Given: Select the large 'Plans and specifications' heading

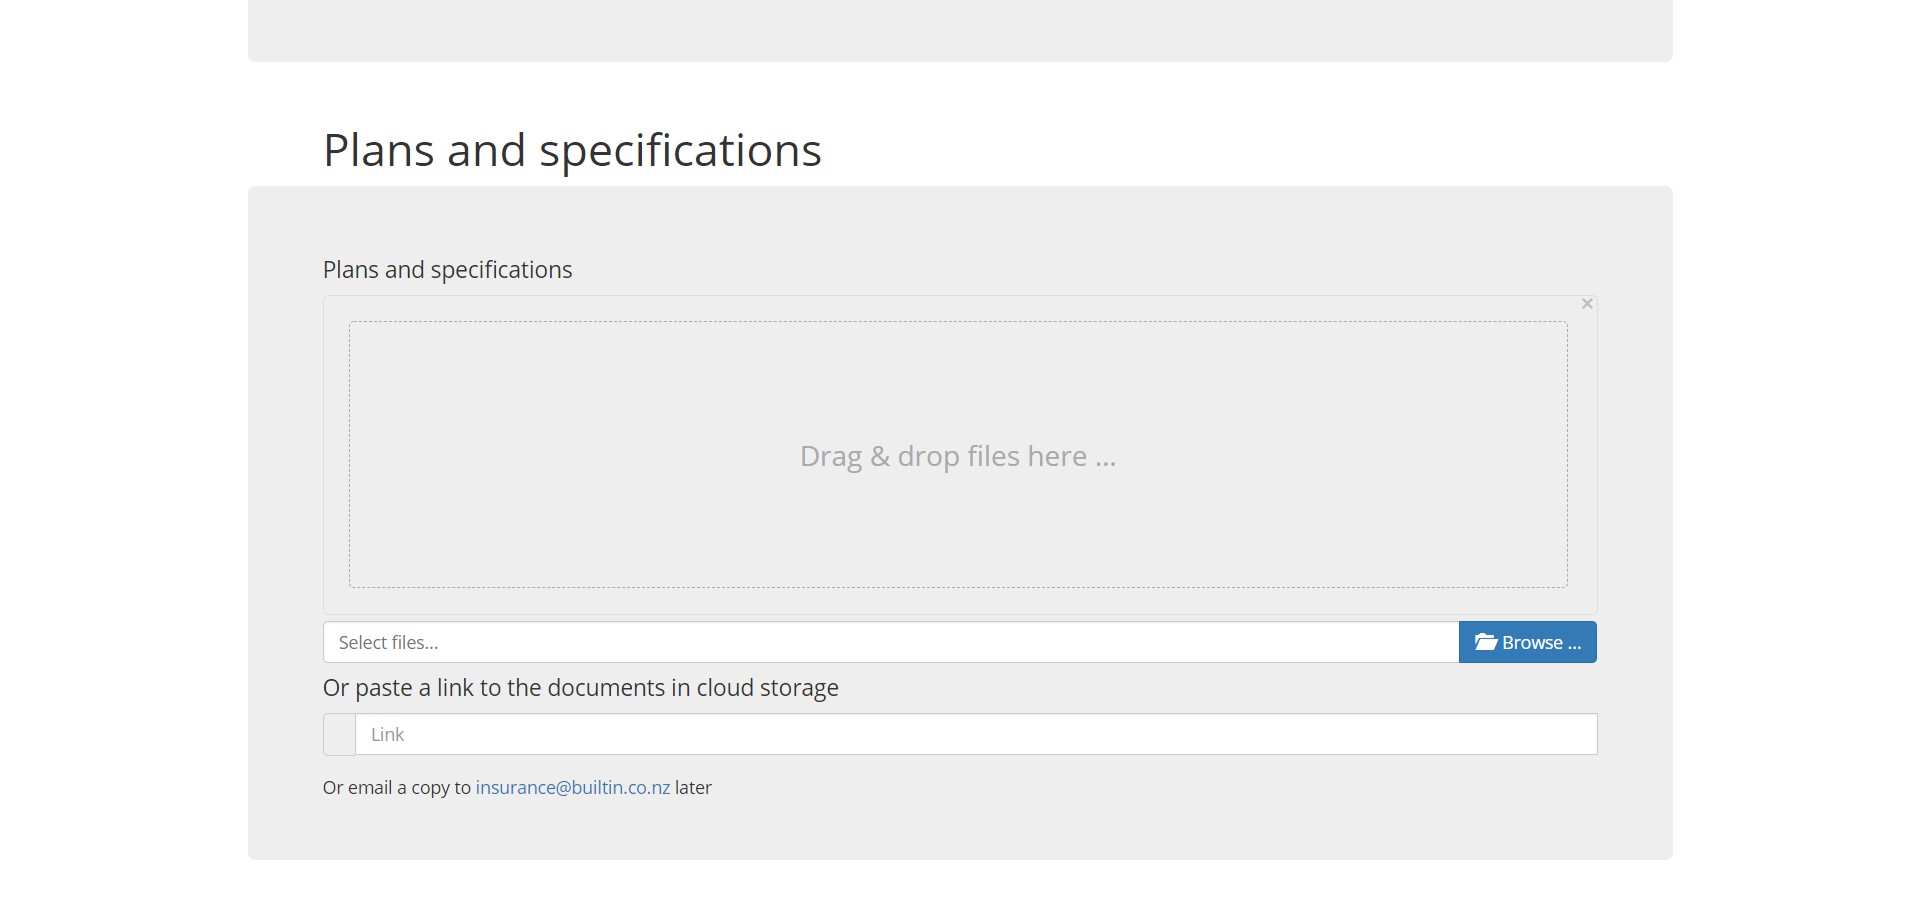Looking at the screenshot, I should 572,150.
